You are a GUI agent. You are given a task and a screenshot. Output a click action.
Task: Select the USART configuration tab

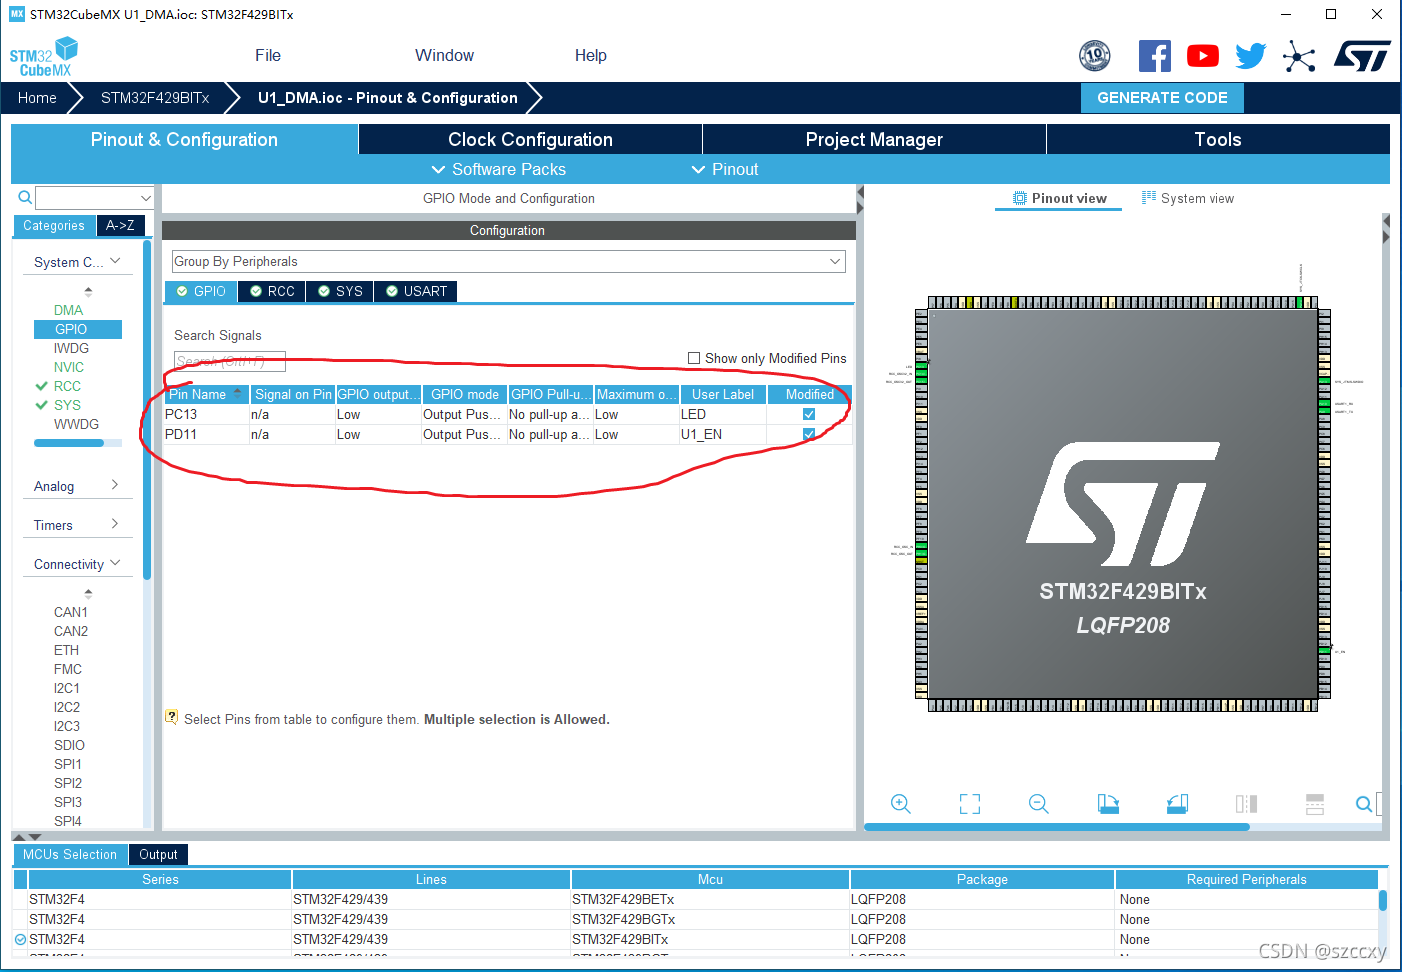416,291
